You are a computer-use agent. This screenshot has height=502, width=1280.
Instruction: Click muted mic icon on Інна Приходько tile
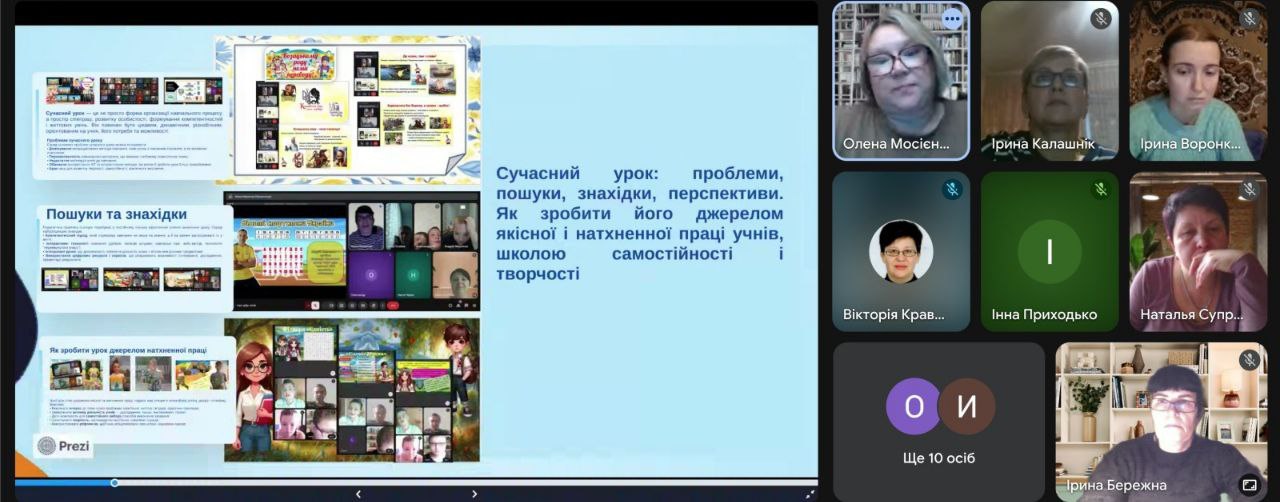[x=1100, y=190]
